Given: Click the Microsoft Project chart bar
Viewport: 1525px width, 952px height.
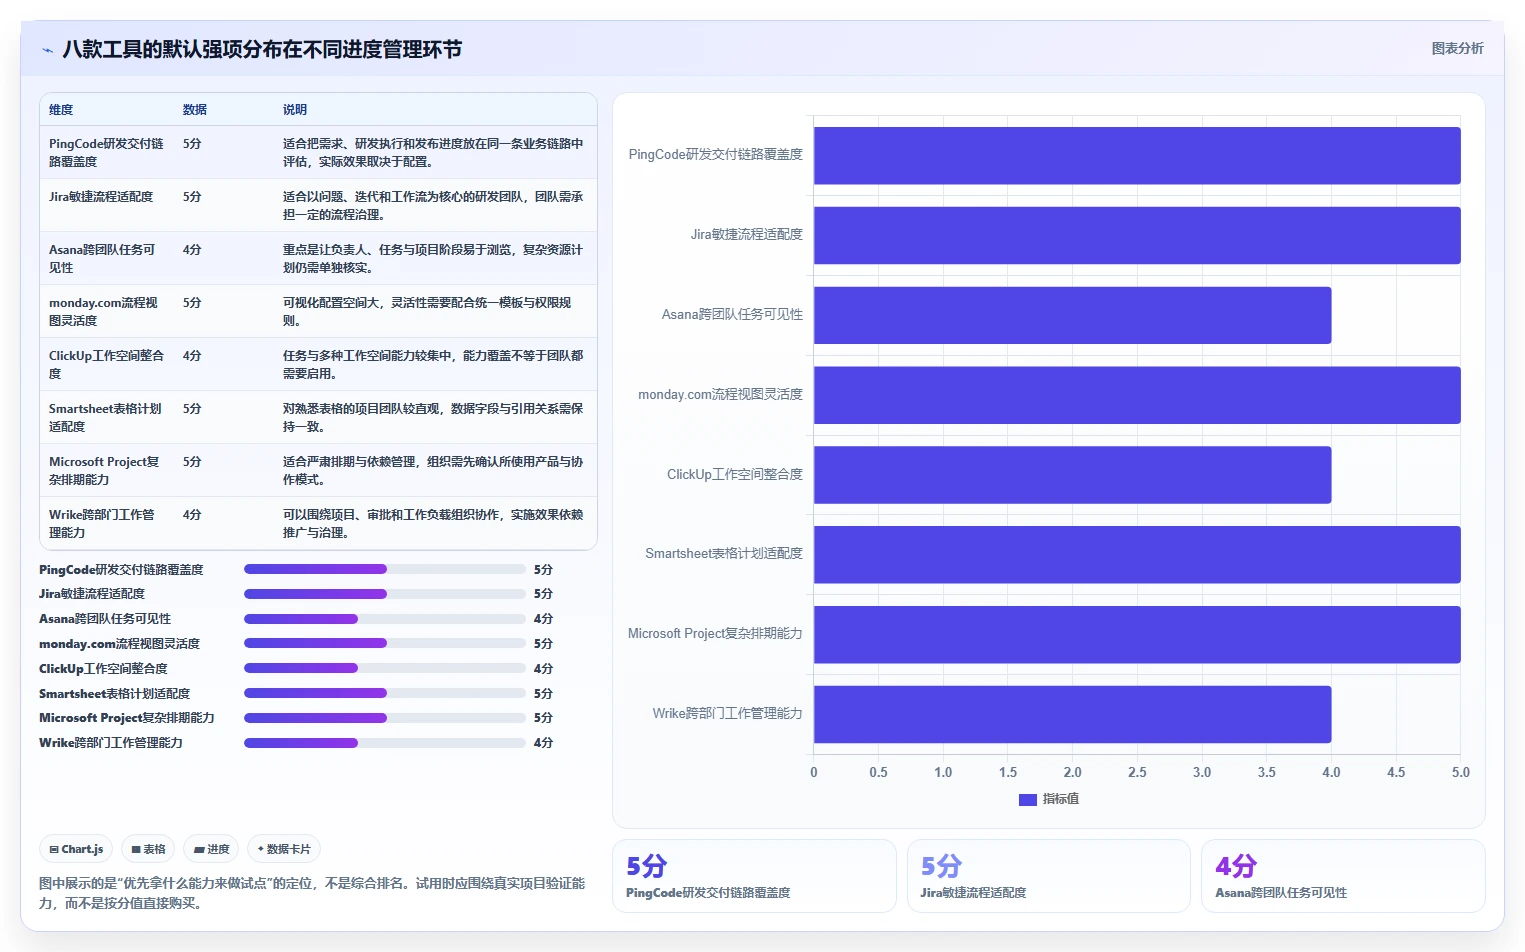Looking at the screenshot, I should click(1137, 634).
